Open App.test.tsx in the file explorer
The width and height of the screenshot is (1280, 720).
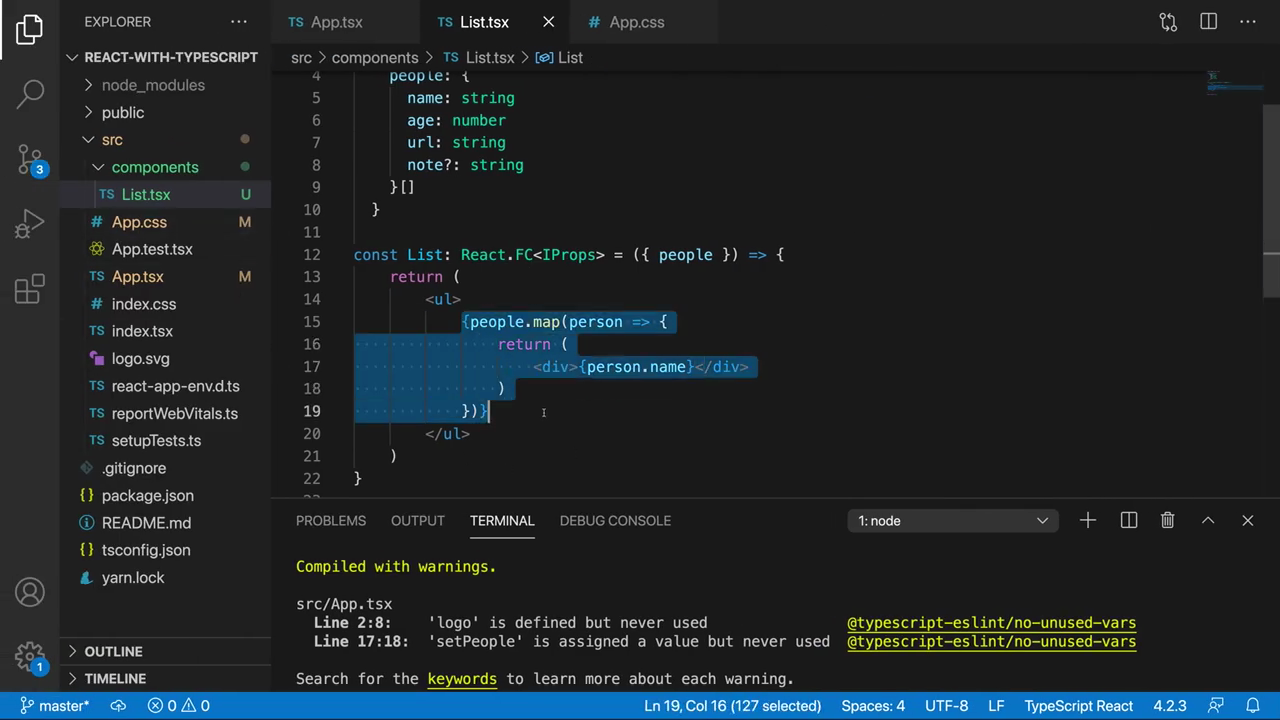pos(165,249)
